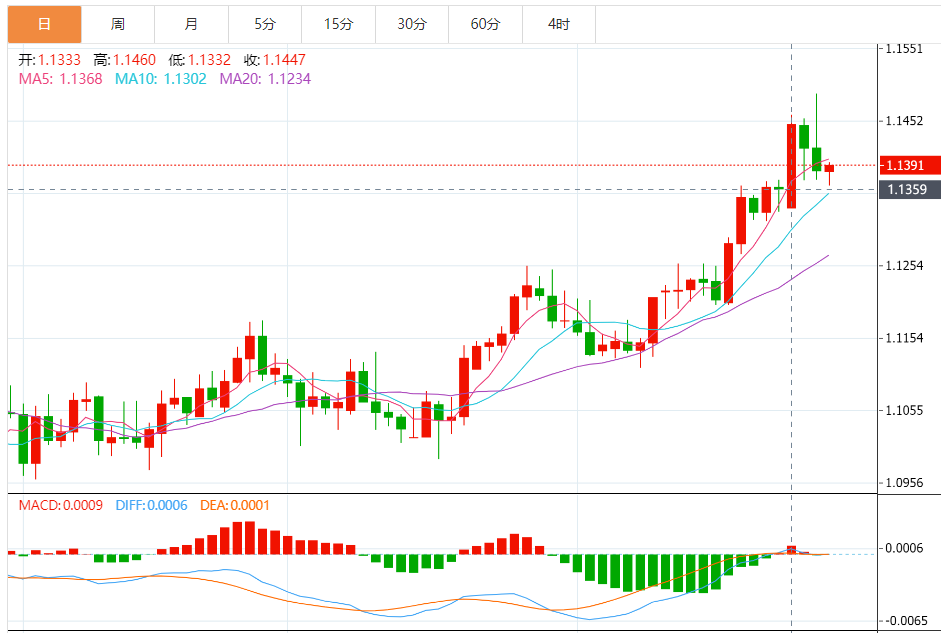Image resolution: width=941 pixels, height=633 pixels.
Task: Open the 4时 timeframe tab
Action: coord(559,24)
